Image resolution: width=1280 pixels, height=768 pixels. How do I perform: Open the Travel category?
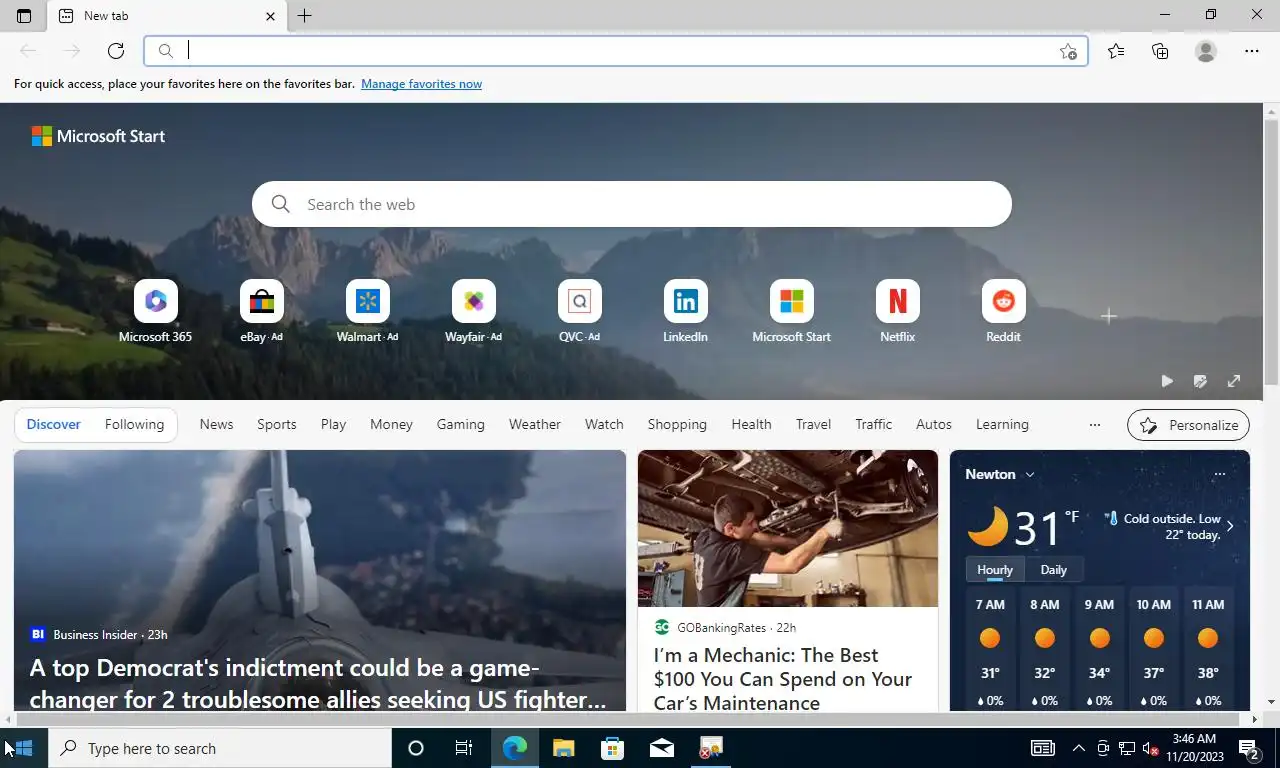click(x=813, y=424)
